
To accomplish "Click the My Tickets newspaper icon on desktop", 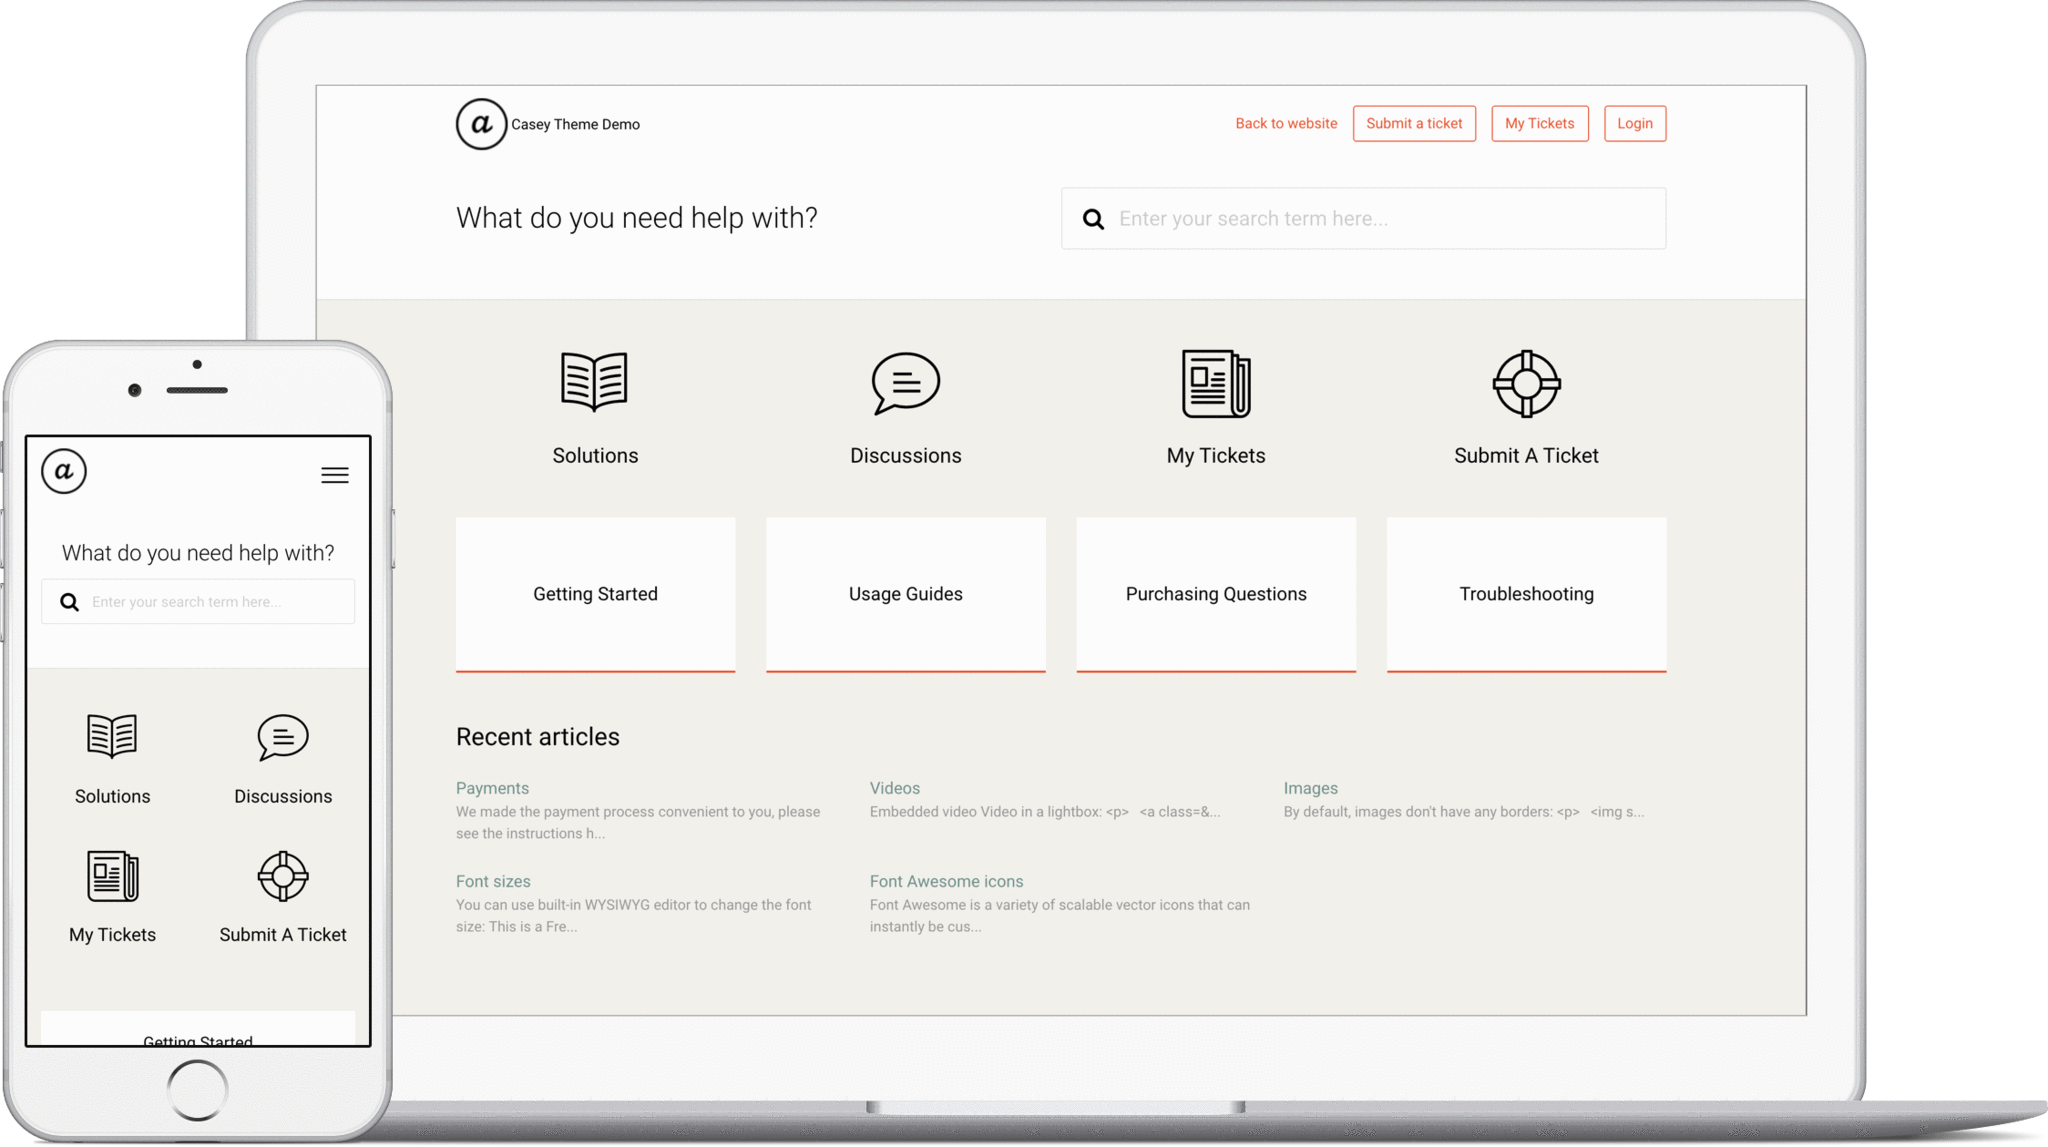I will click(1215, 383).
